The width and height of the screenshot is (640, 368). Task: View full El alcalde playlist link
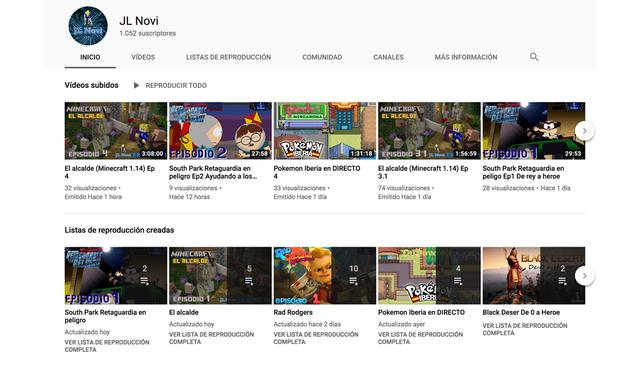point(211,338)
